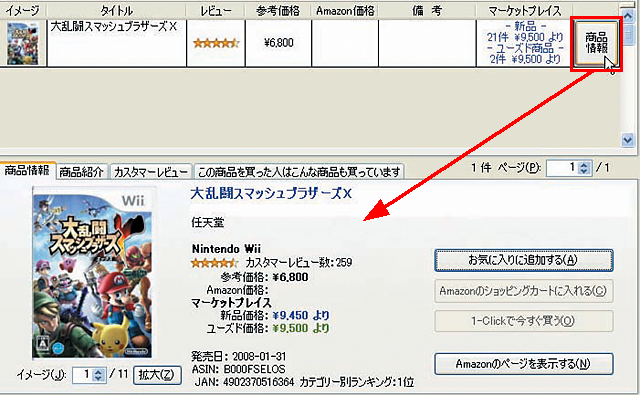Click the page number down arrow
The width and height of the screenshot is (640, 395).
[x=584, y=171]
